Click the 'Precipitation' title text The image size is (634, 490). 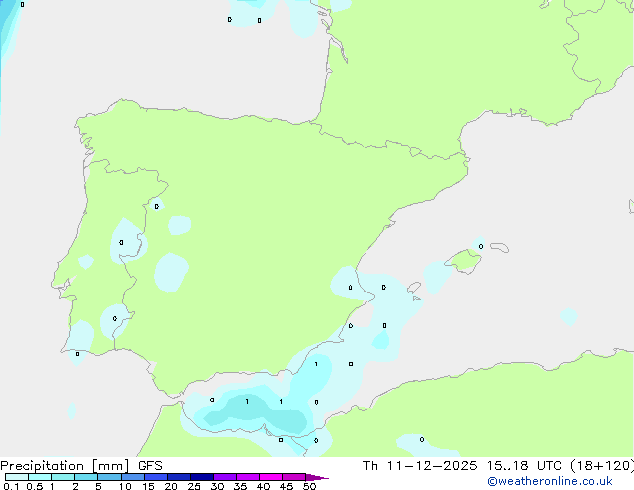pyautogui.click(x=42, y=466)
